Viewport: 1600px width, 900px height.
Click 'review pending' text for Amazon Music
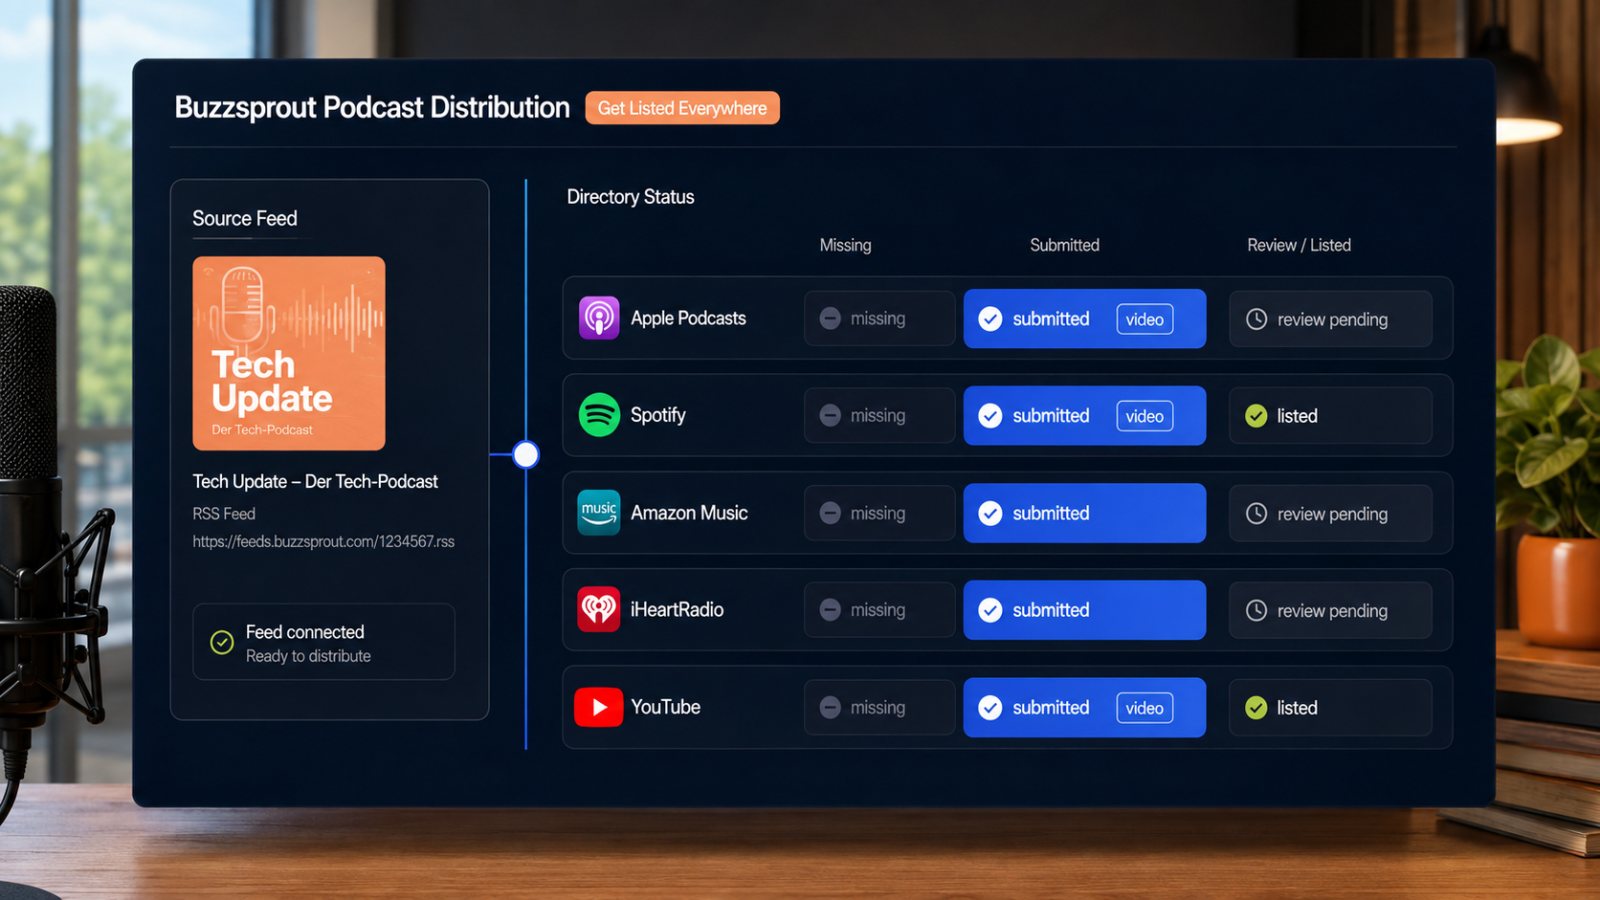point(1332,514)
